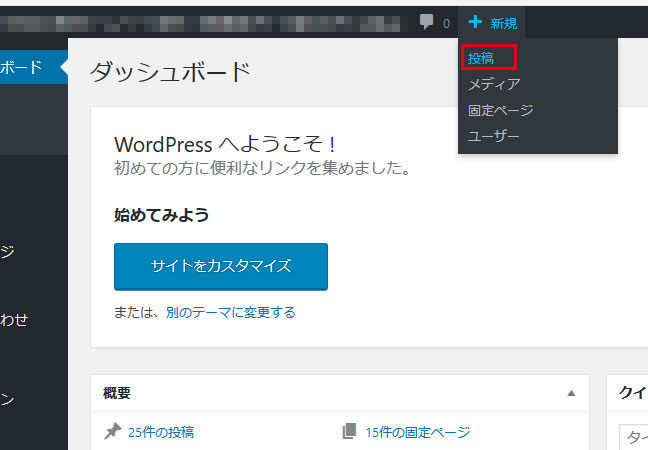The height and width of the screenshot is (450, 648).
Task: Open the ダッシュボード item in the sidebar
Action: pos(34,67)
